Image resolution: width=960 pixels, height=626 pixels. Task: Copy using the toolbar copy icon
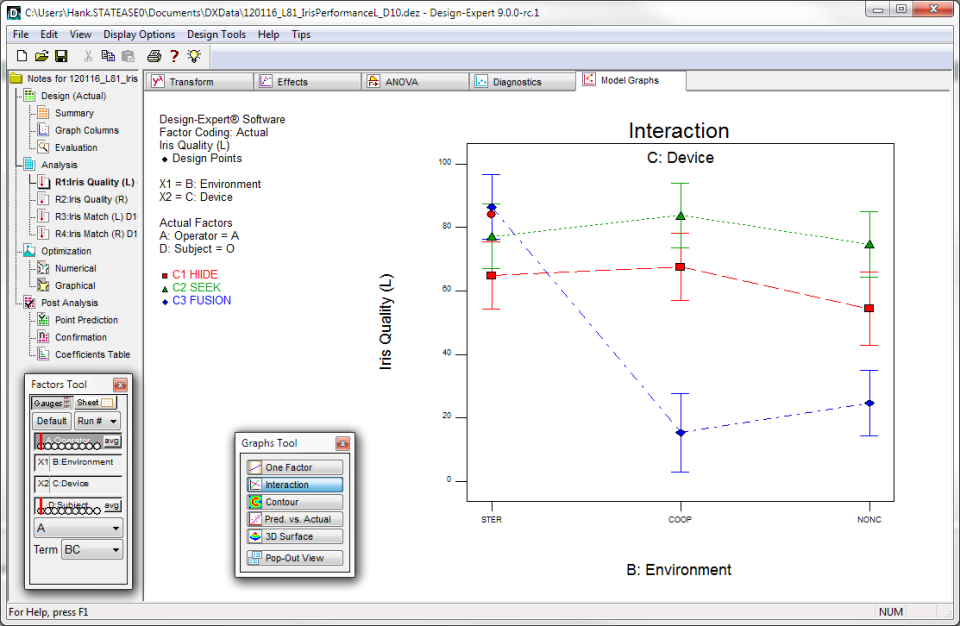click(x=108, y=56)
